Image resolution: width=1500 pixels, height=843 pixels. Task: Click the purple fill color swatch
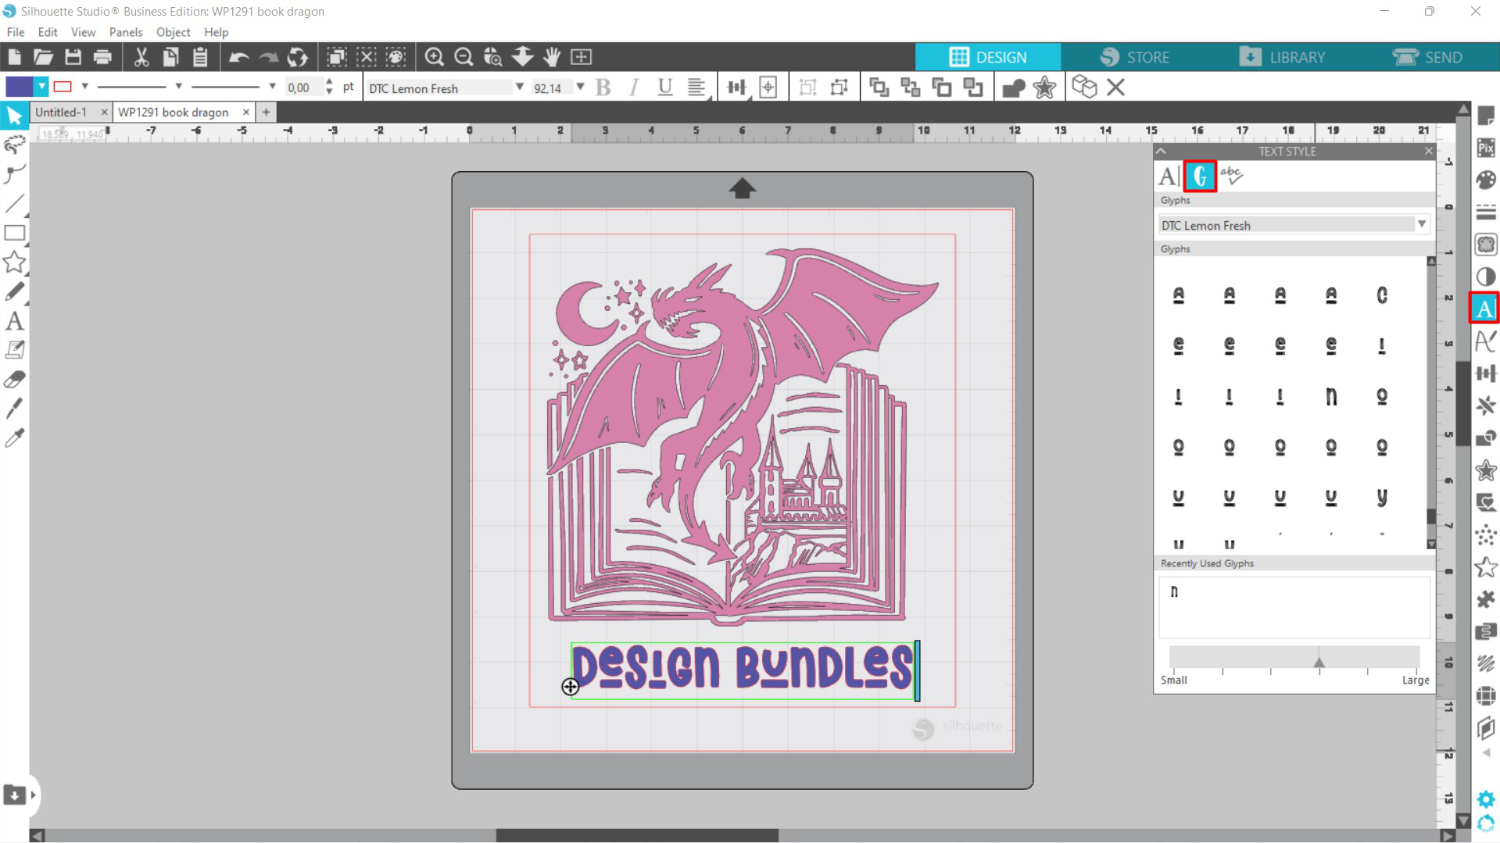[20, 87]
